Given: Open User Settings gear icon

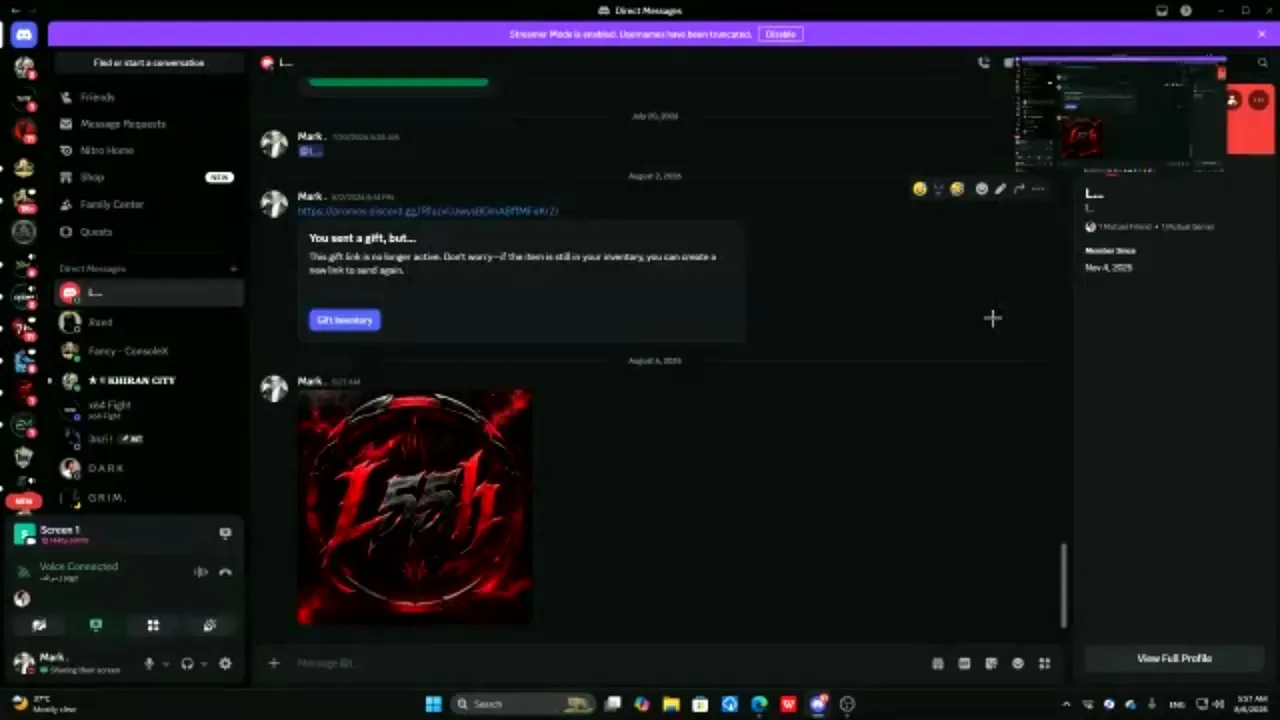Looking at the screenshot, I should click(x=225, y=663).
